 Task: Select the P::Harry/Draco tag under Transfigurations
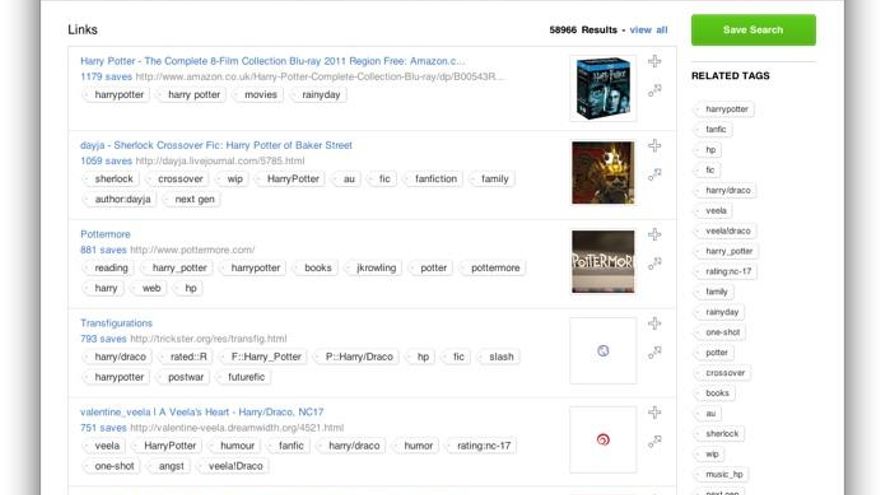pyautogui.click(x=356, y=357)
